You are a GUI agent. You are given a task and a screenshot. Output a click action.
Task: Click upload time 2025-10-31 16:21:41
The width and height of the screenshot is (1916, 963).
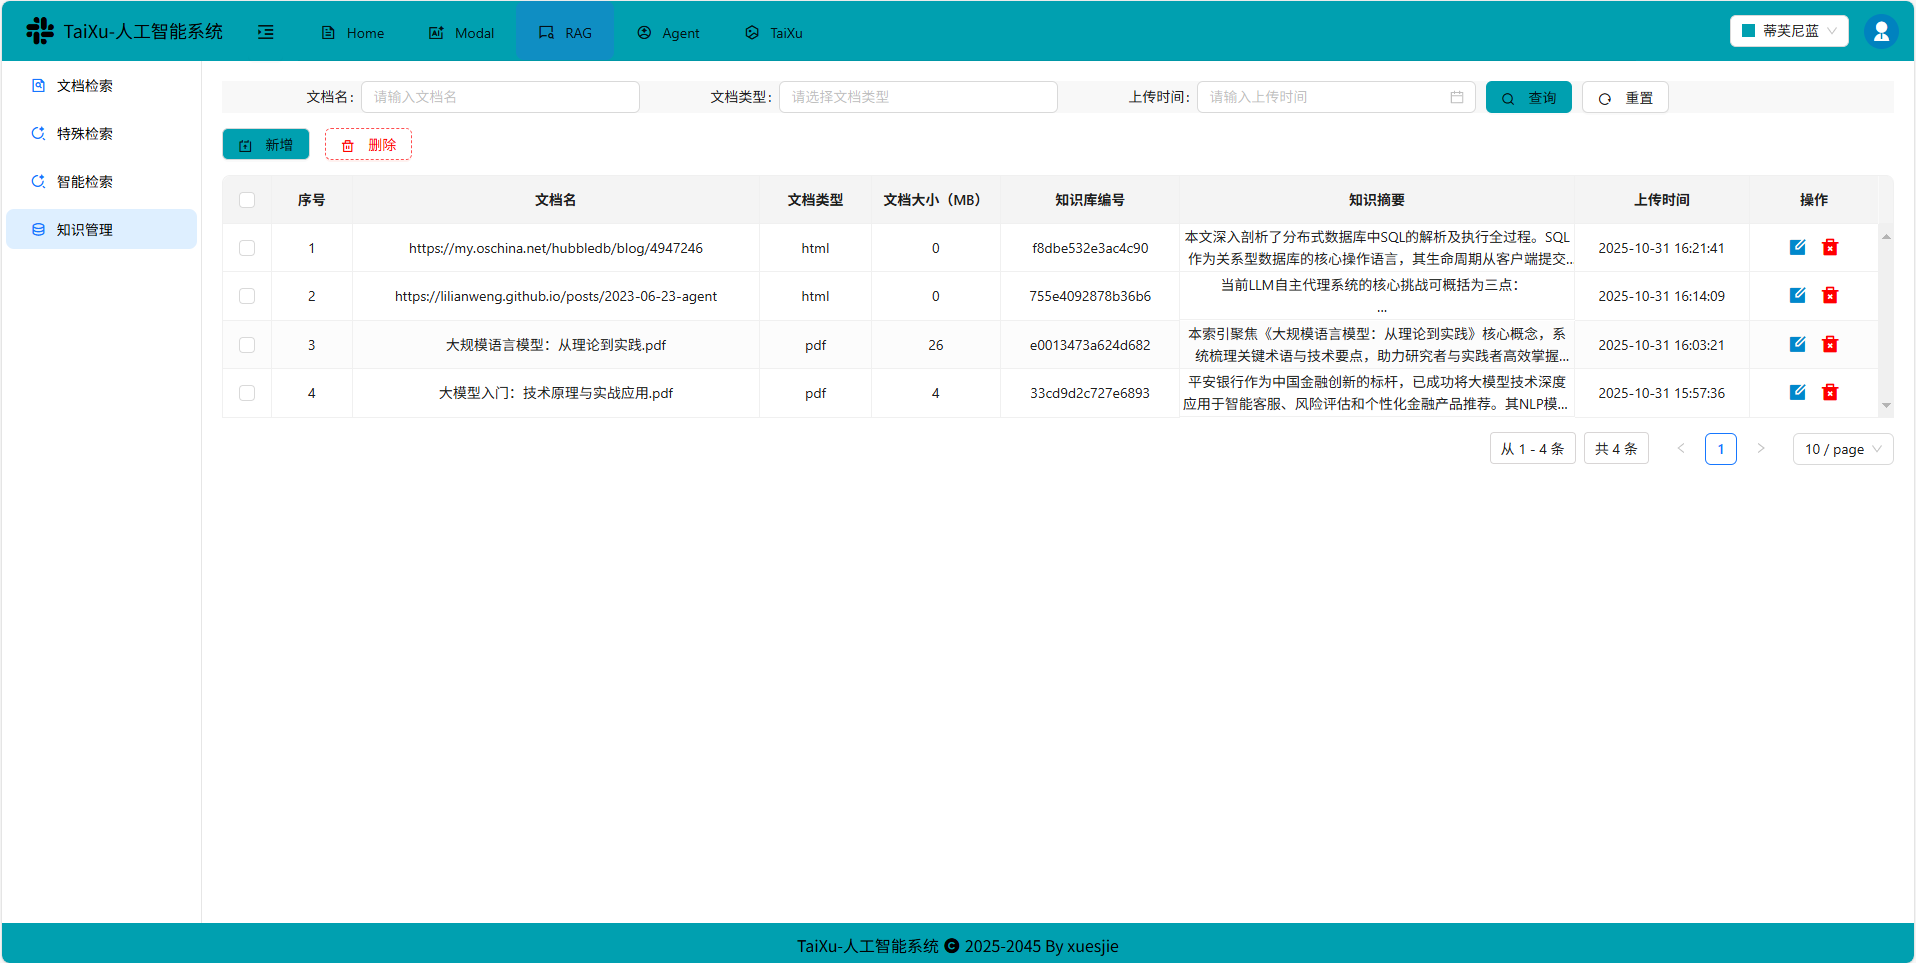1661,248
